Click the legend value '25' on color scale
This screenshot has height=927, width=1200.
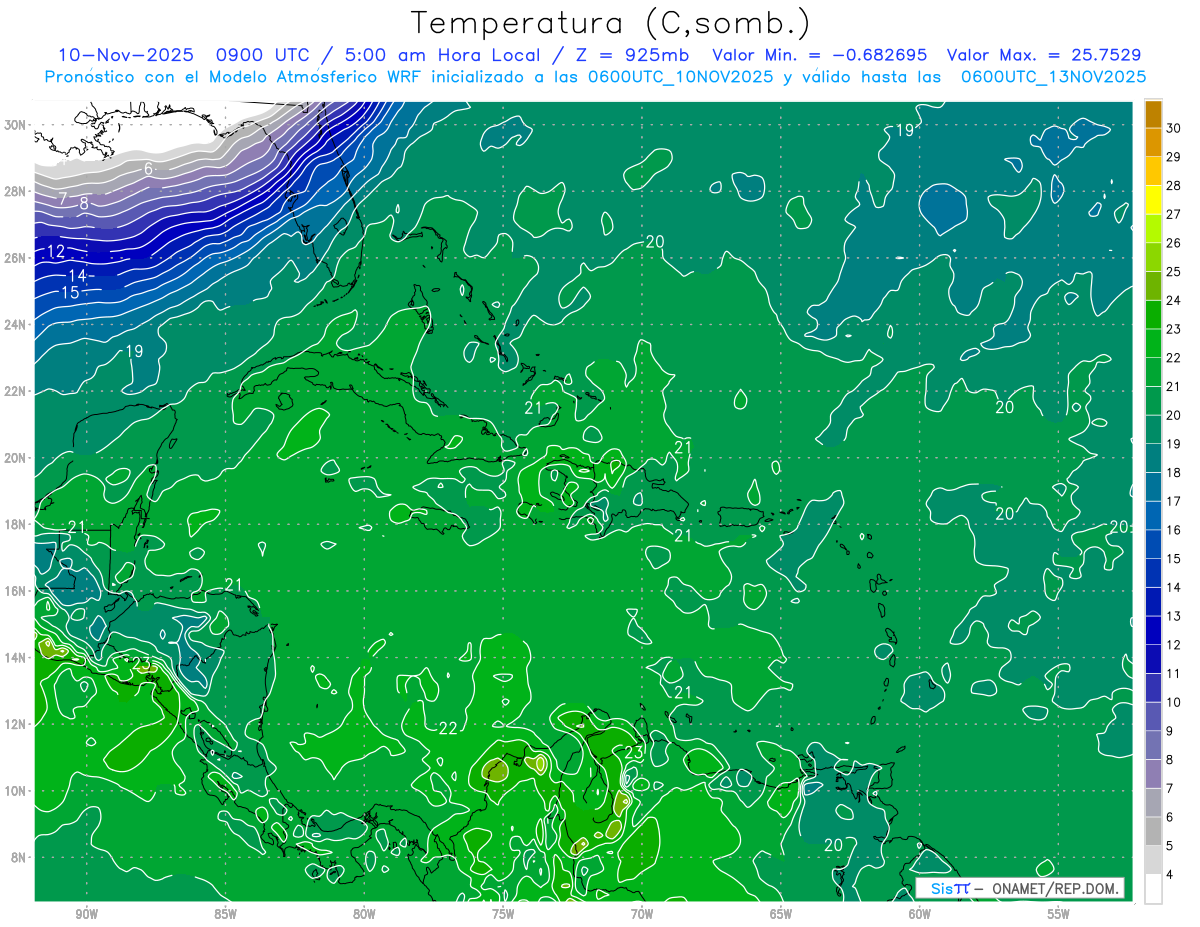(1174, 271)
